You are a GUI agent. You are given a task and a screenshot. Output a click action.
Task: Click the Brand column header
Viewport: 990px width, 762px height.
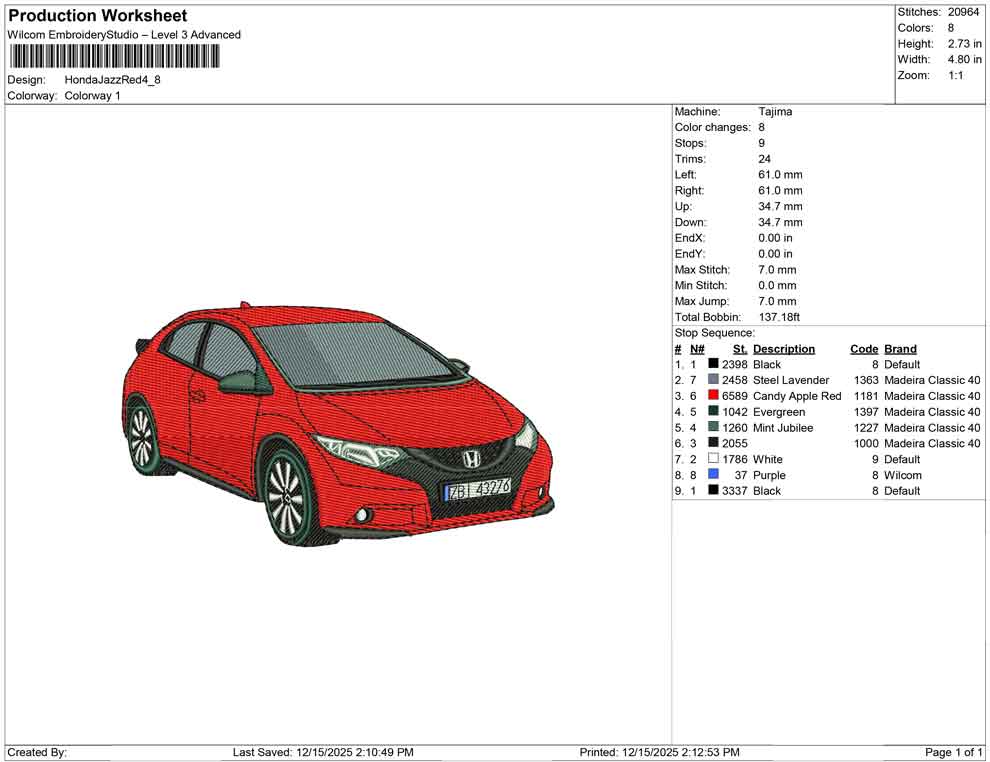click(x=899, y=348)
